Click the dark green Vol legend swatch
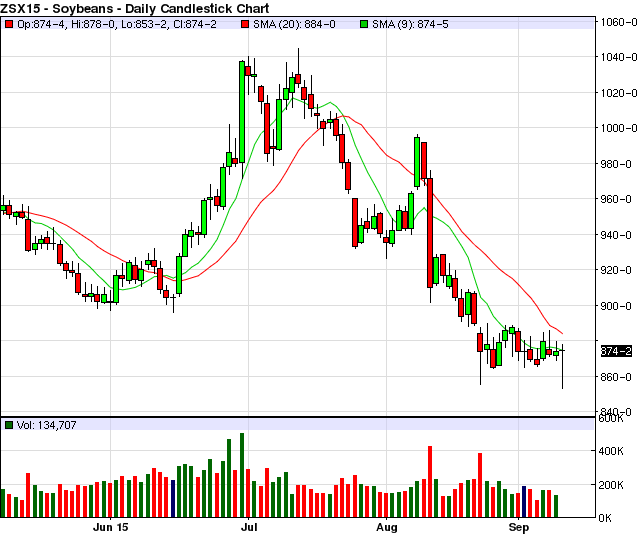The height and width of the screenshot is (536, 640). point(9,425)
